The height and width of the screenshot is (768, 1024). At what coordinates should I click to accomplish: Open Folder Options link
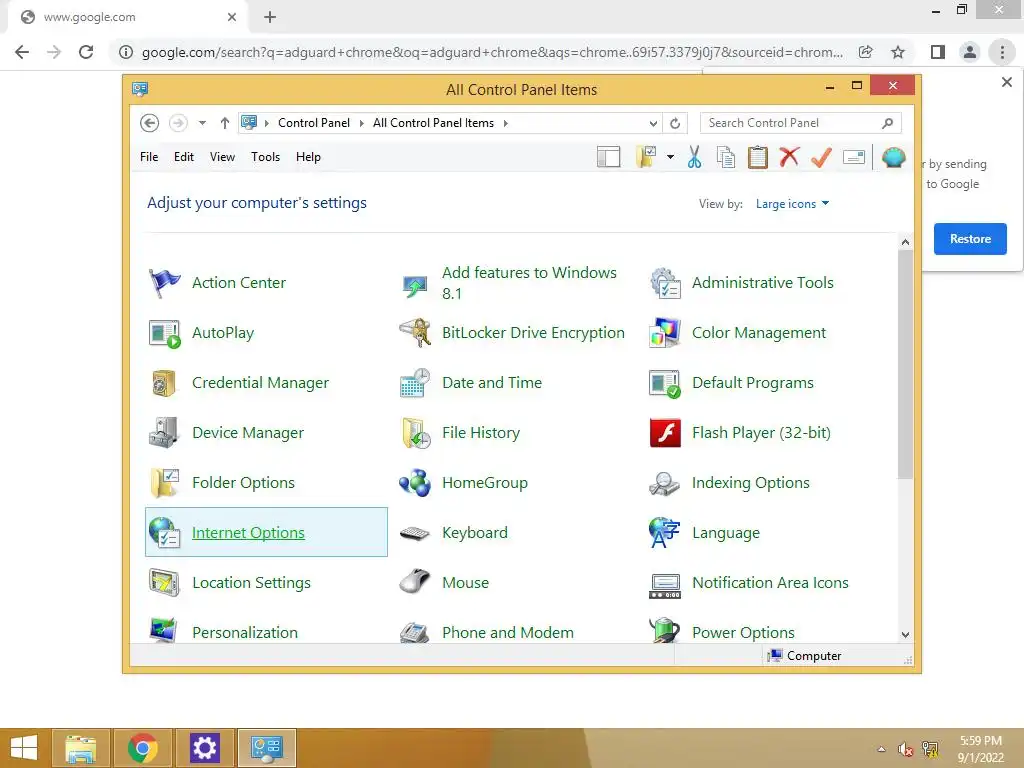243,483
